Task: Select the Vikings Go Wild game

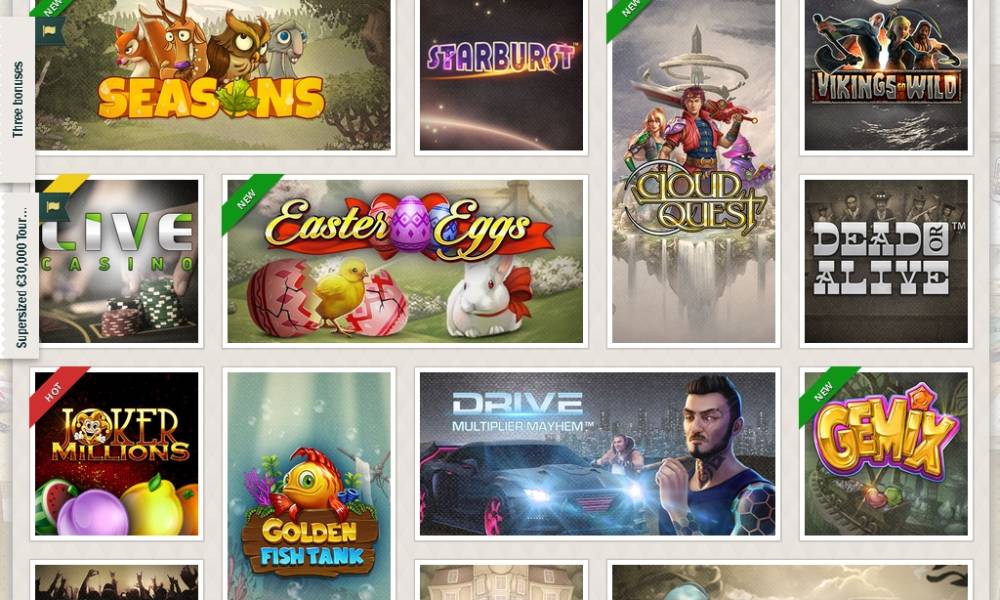Action: coord(886,75)
